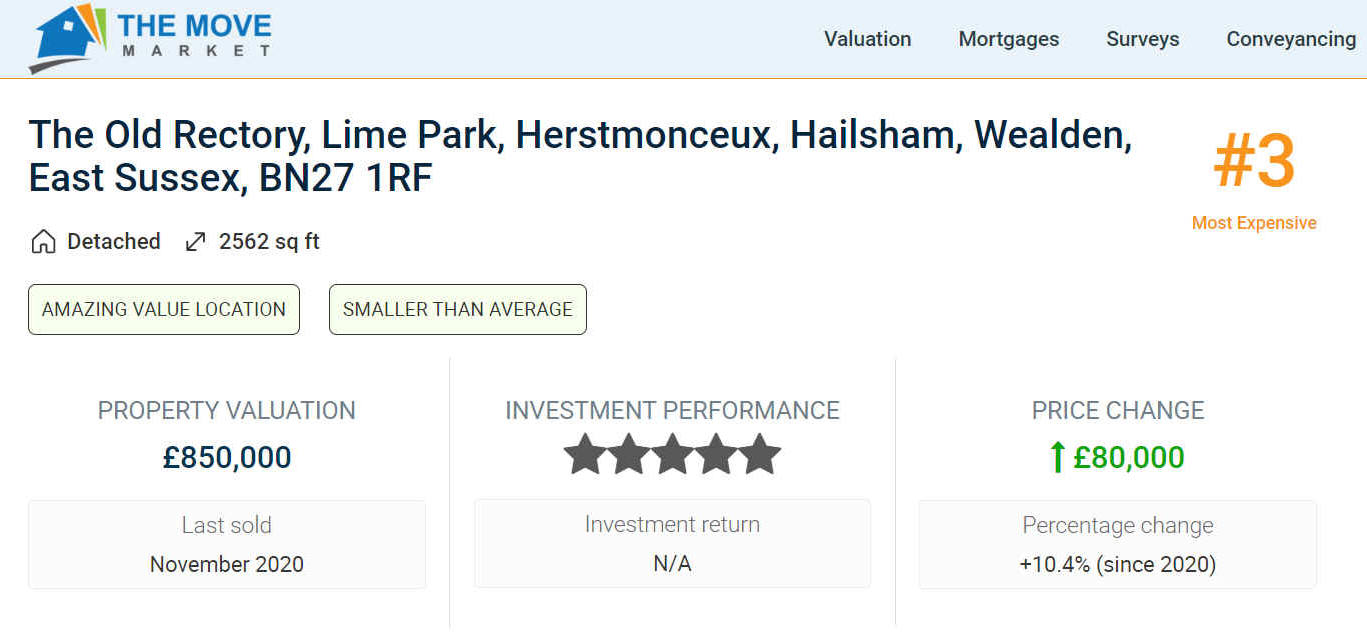Click the Old Rectory address heading
The width and height of the screenshot is (1367, 638).
tap(580, 156)
